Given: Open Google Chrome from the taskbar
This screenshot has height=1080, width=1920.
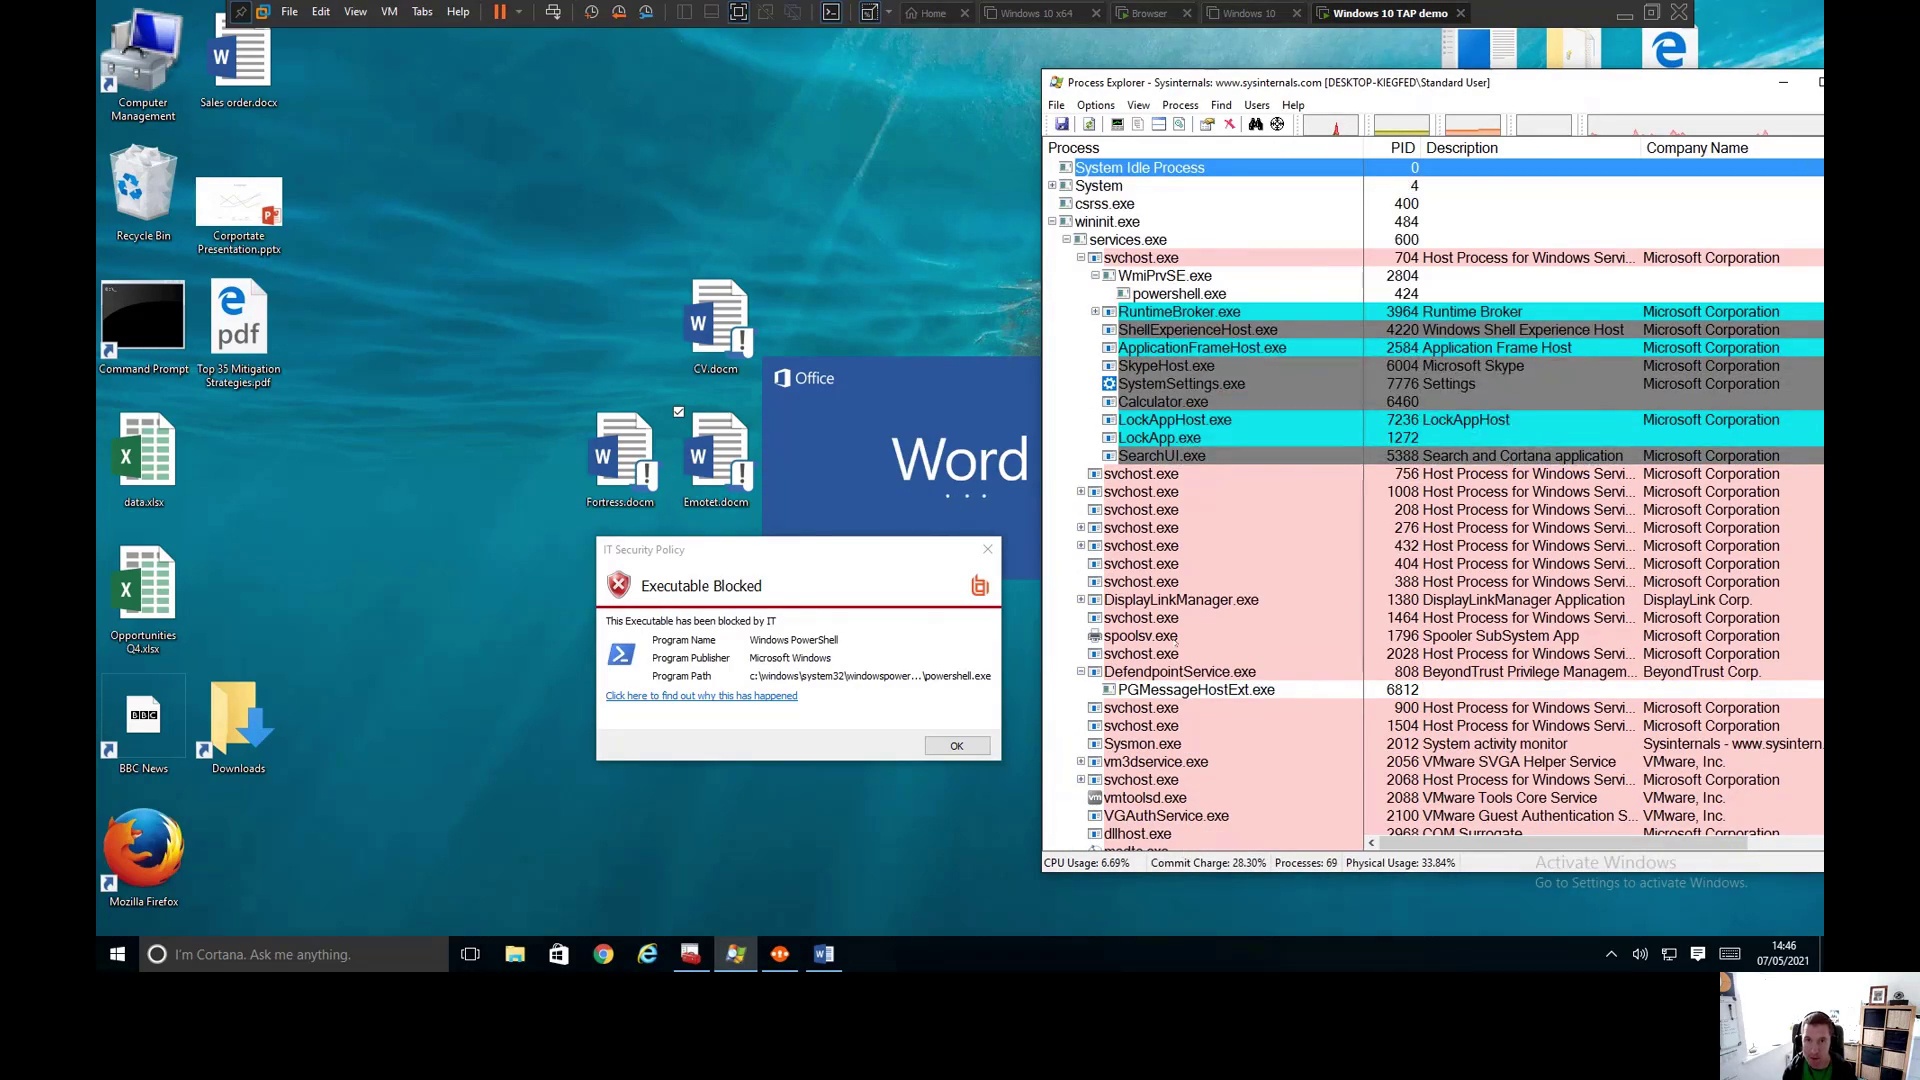Looking at the screenshot, I should pos(603,954).
